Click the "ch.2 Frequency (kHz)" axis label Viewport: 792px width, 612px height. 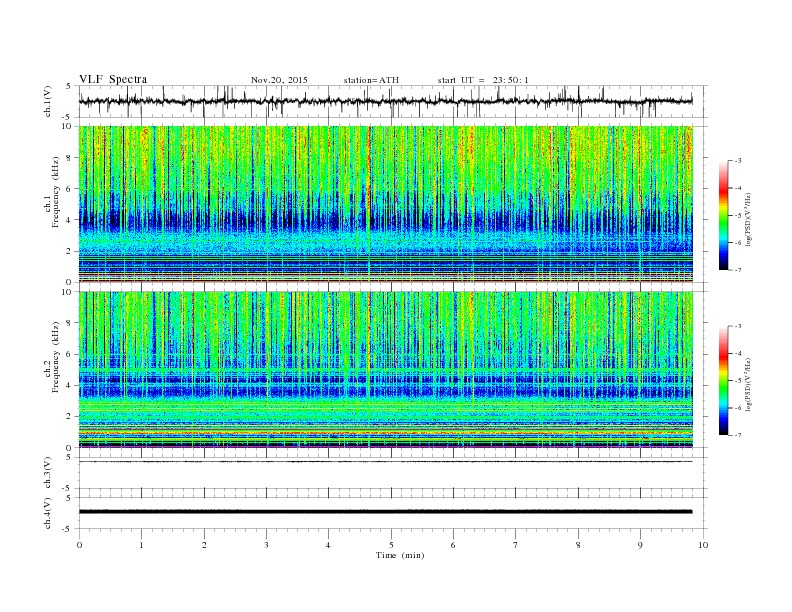[x=52, y=358]
